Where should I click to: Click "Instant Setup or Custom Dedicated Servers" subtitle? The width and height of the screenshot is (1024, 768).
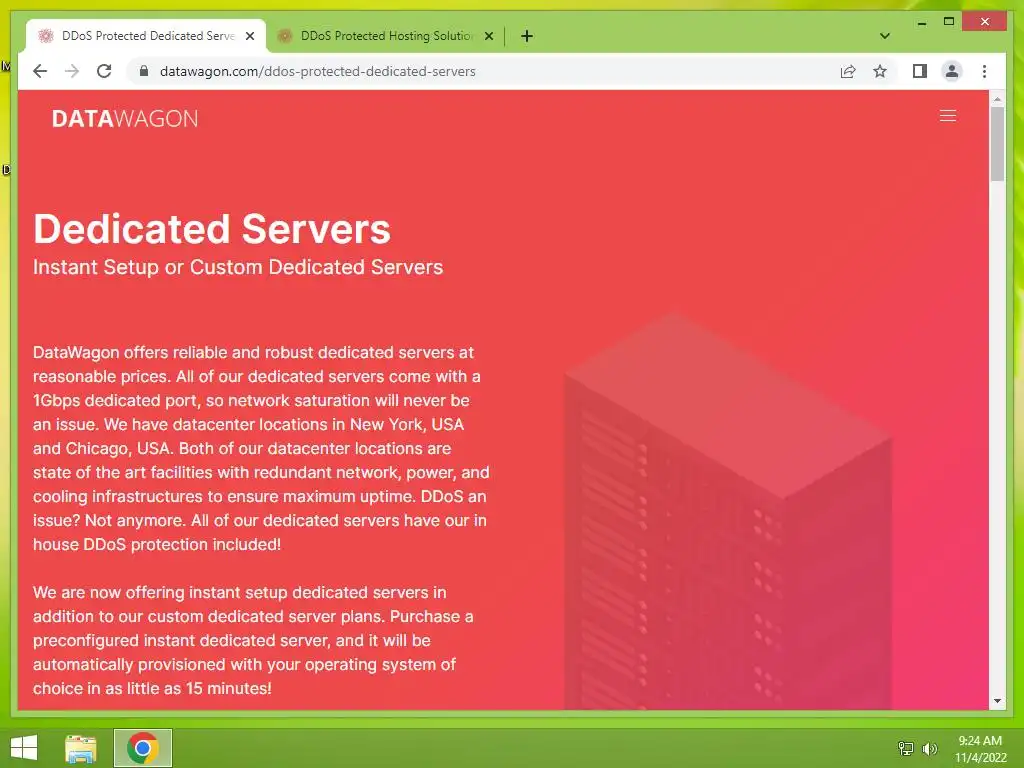[238, 267]
